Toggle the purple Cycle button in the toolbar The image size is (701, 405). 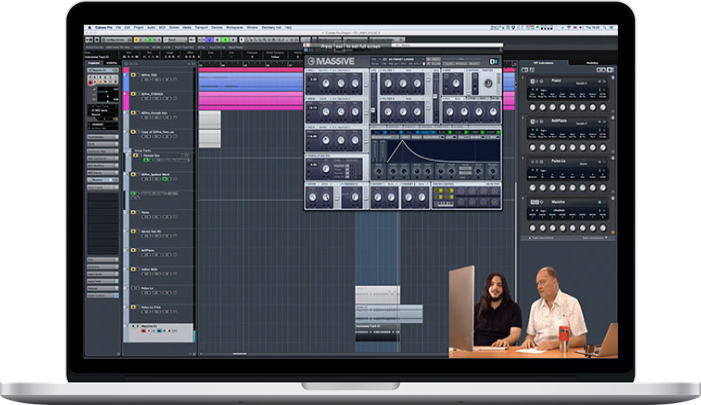(x=210, y=40)
